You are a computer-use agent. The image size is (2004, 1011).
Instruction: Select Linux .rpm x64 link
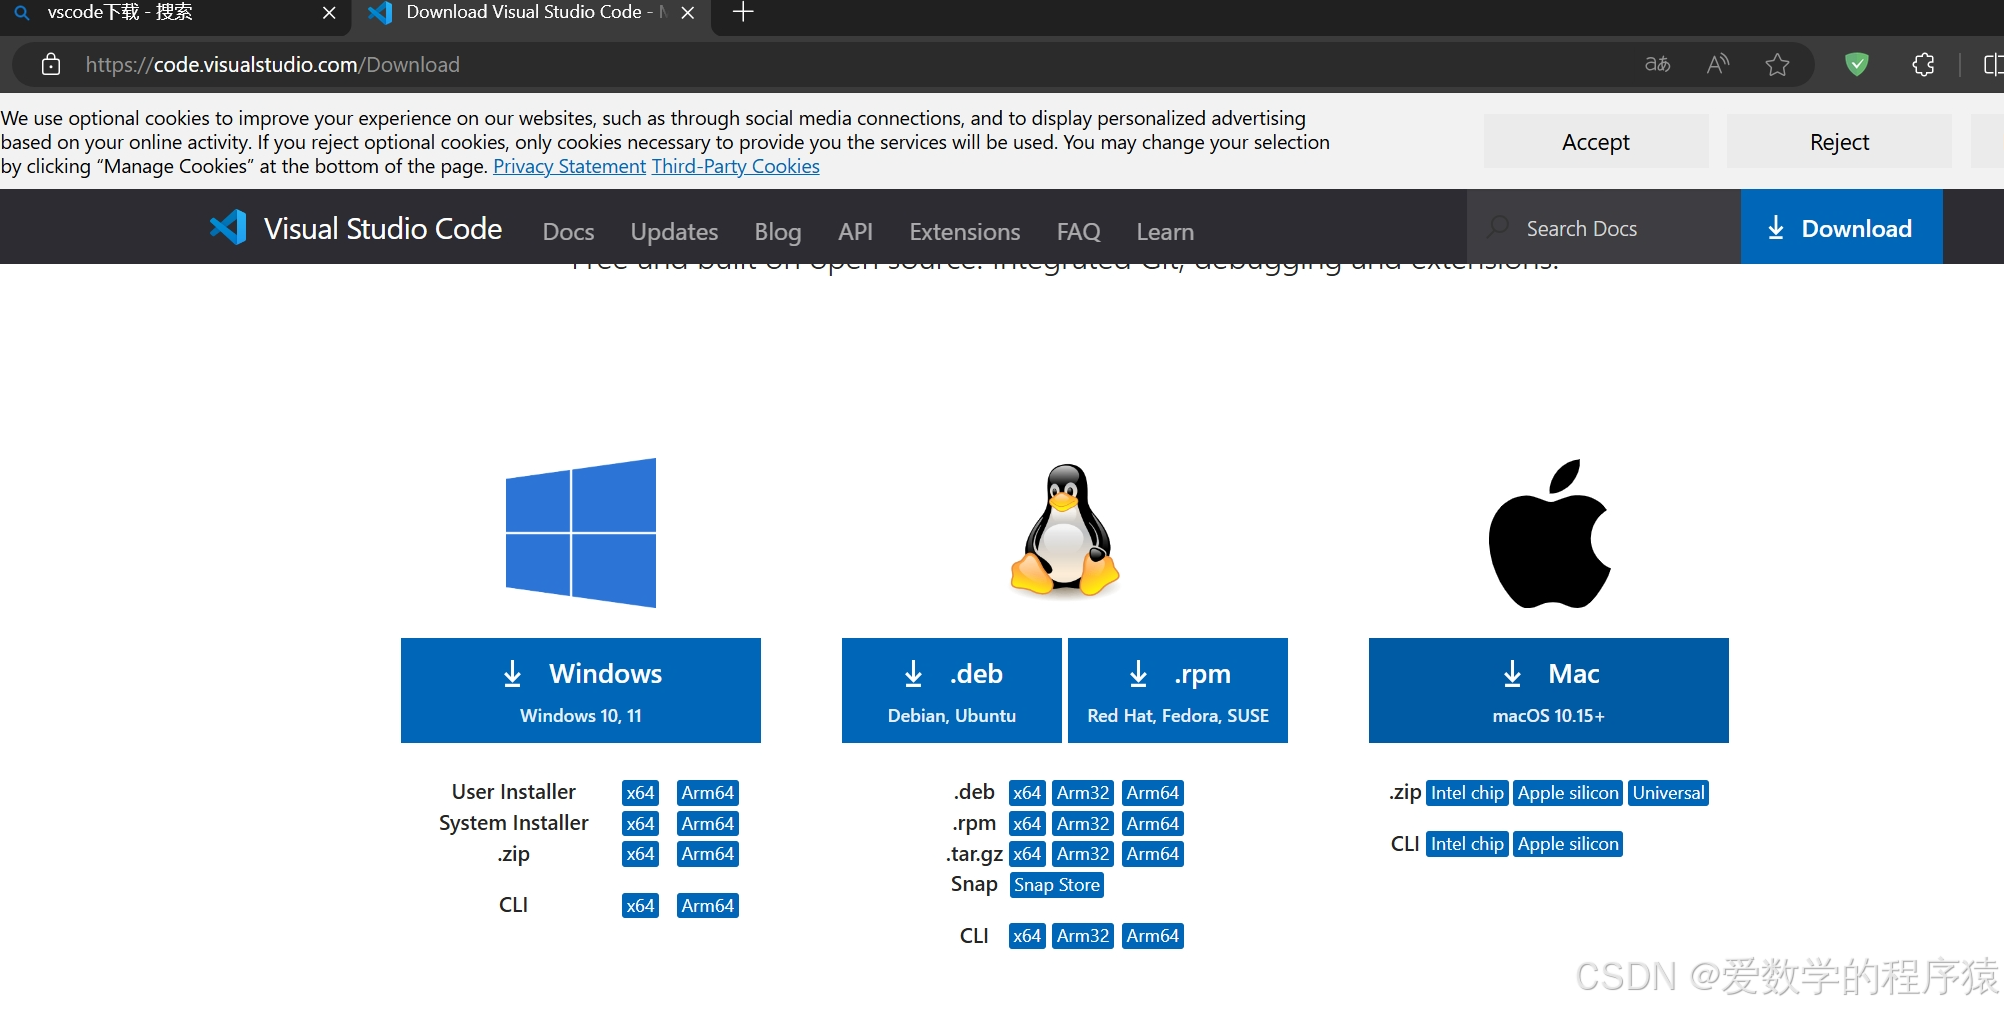coord(1027,824)
